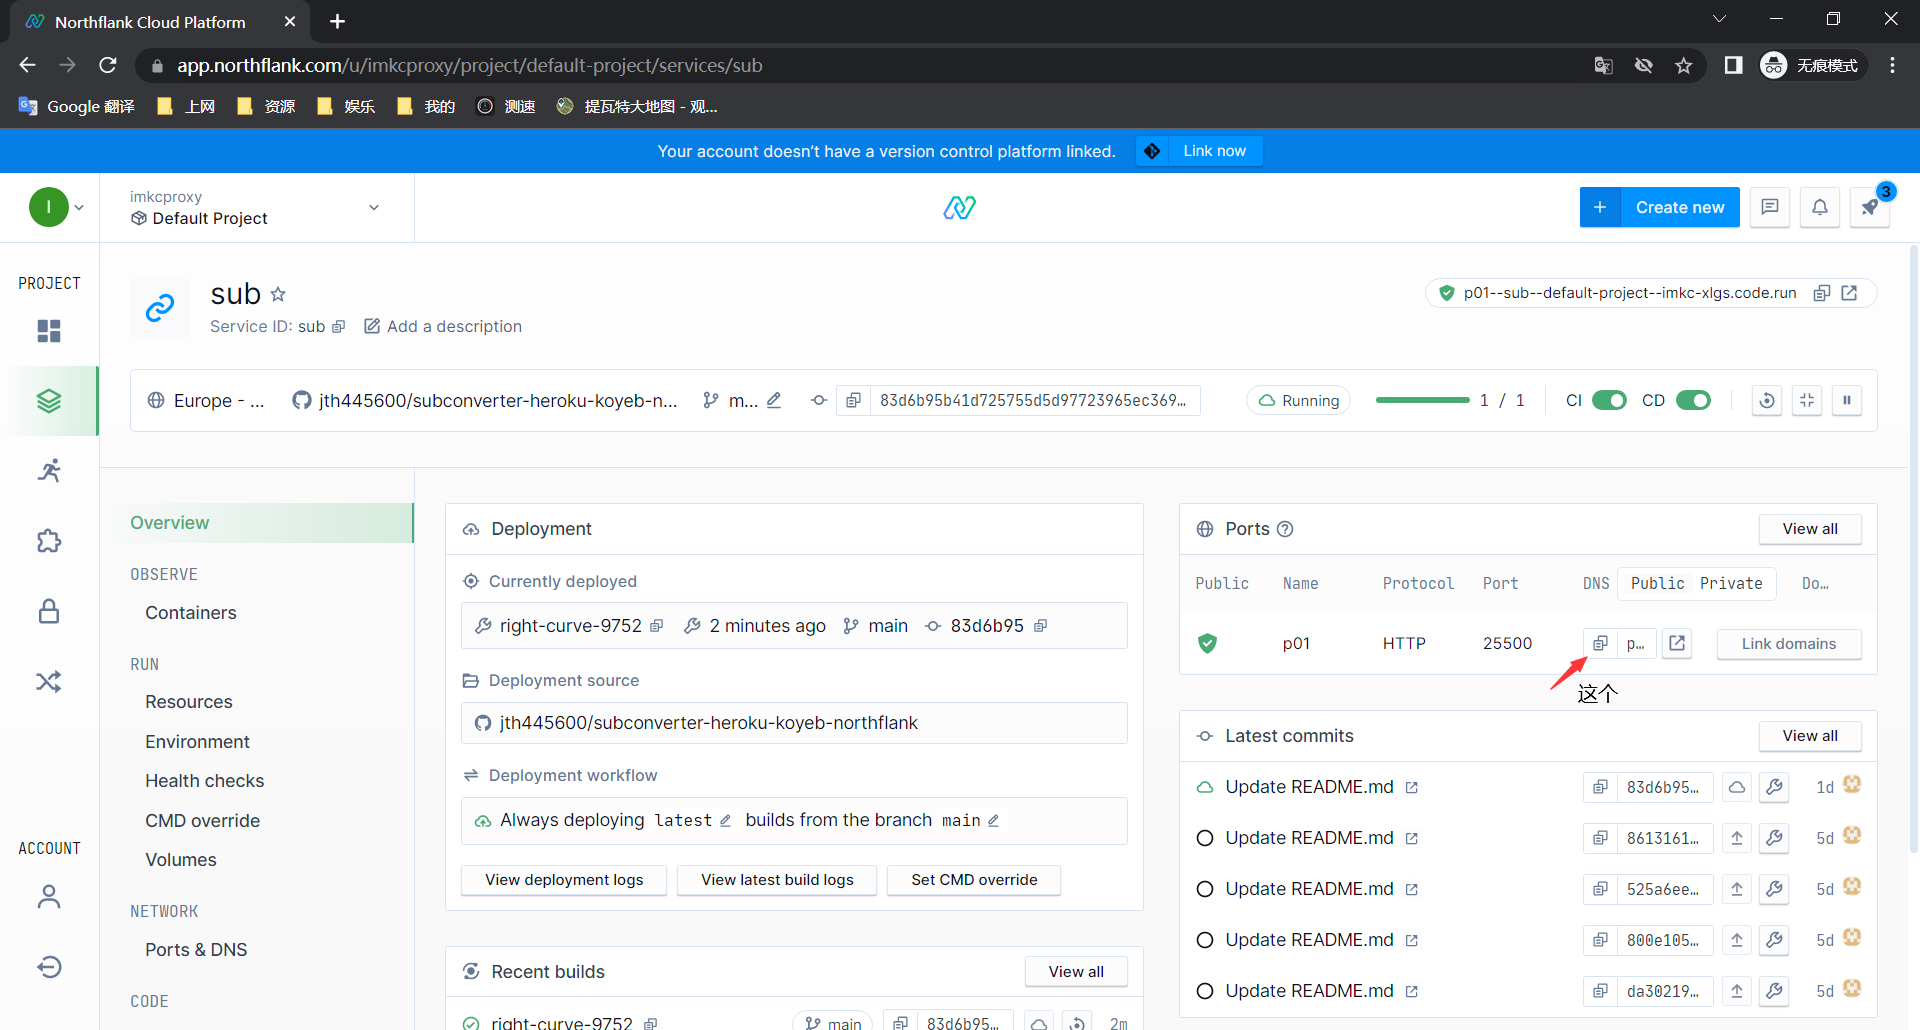Screen dimensions: 1920x1030
Task: Switch DNS view to Private
Action: [1730, 583]
